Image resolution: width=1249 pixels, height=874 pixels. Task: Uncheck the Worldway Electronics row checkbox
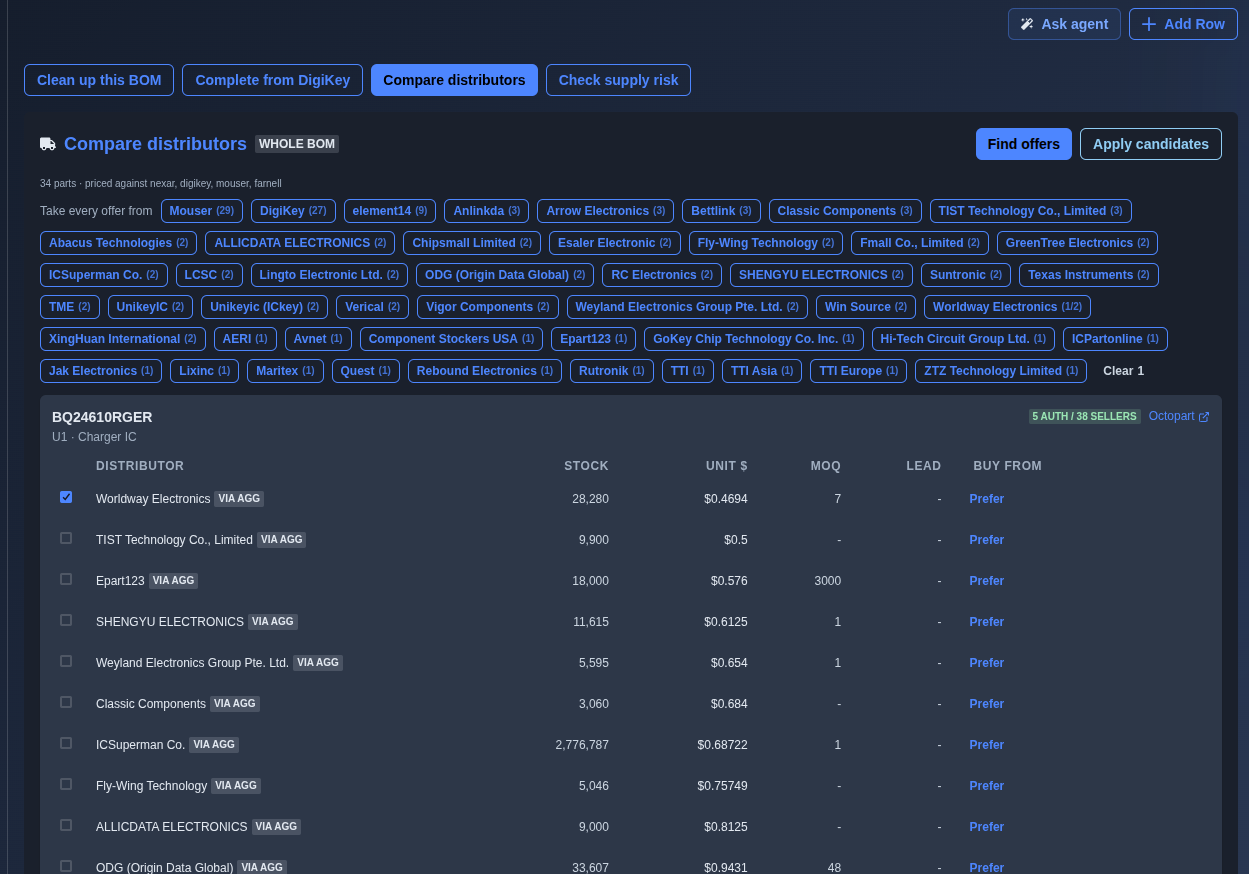(66, 497)
